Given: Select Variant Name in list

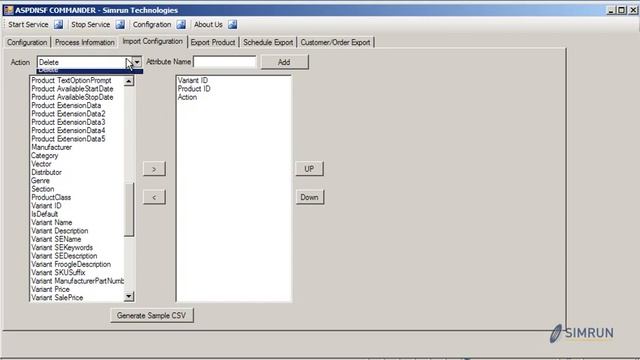Looking at the screenshot, I should 51,222.
